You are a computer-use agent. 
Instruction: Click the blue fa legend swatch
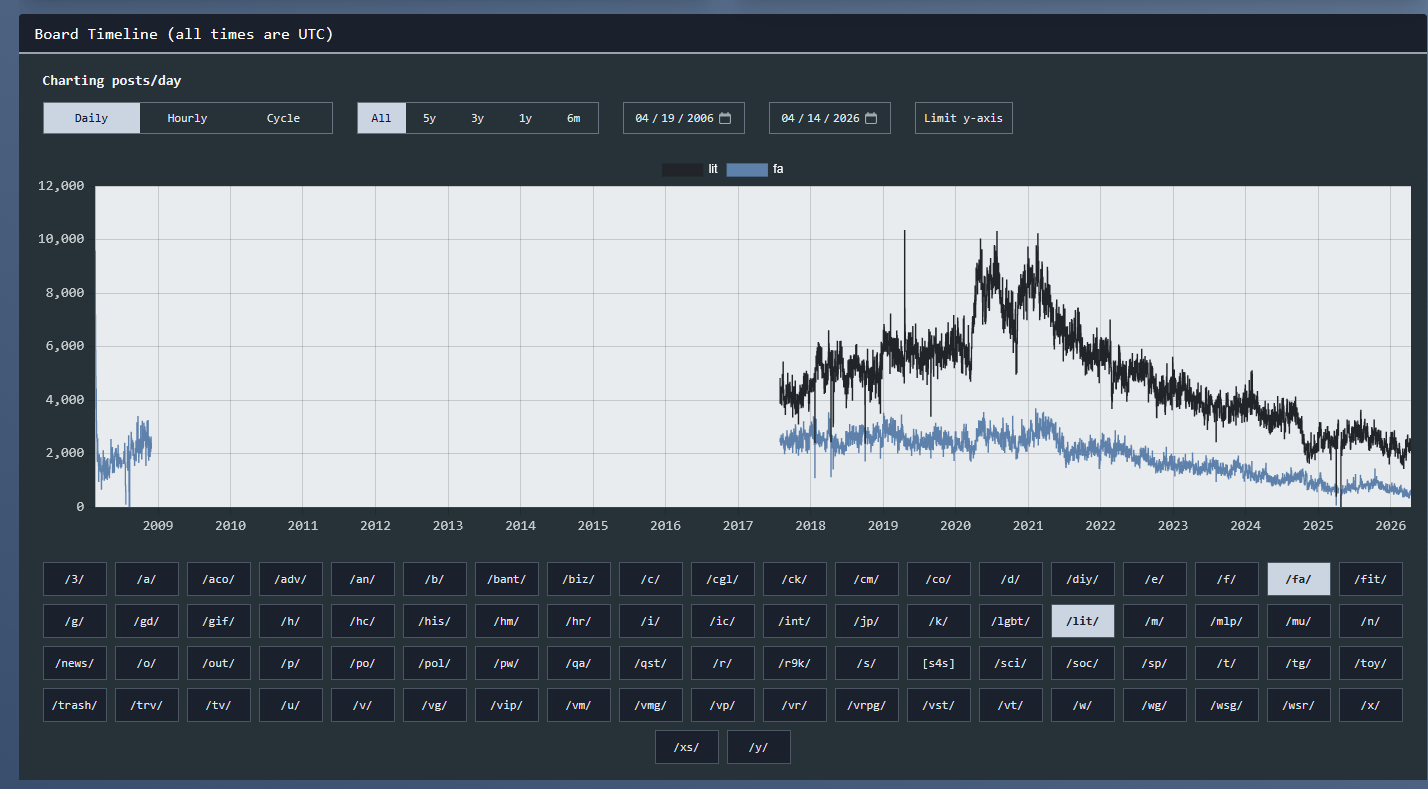click(x=747, y=170)
